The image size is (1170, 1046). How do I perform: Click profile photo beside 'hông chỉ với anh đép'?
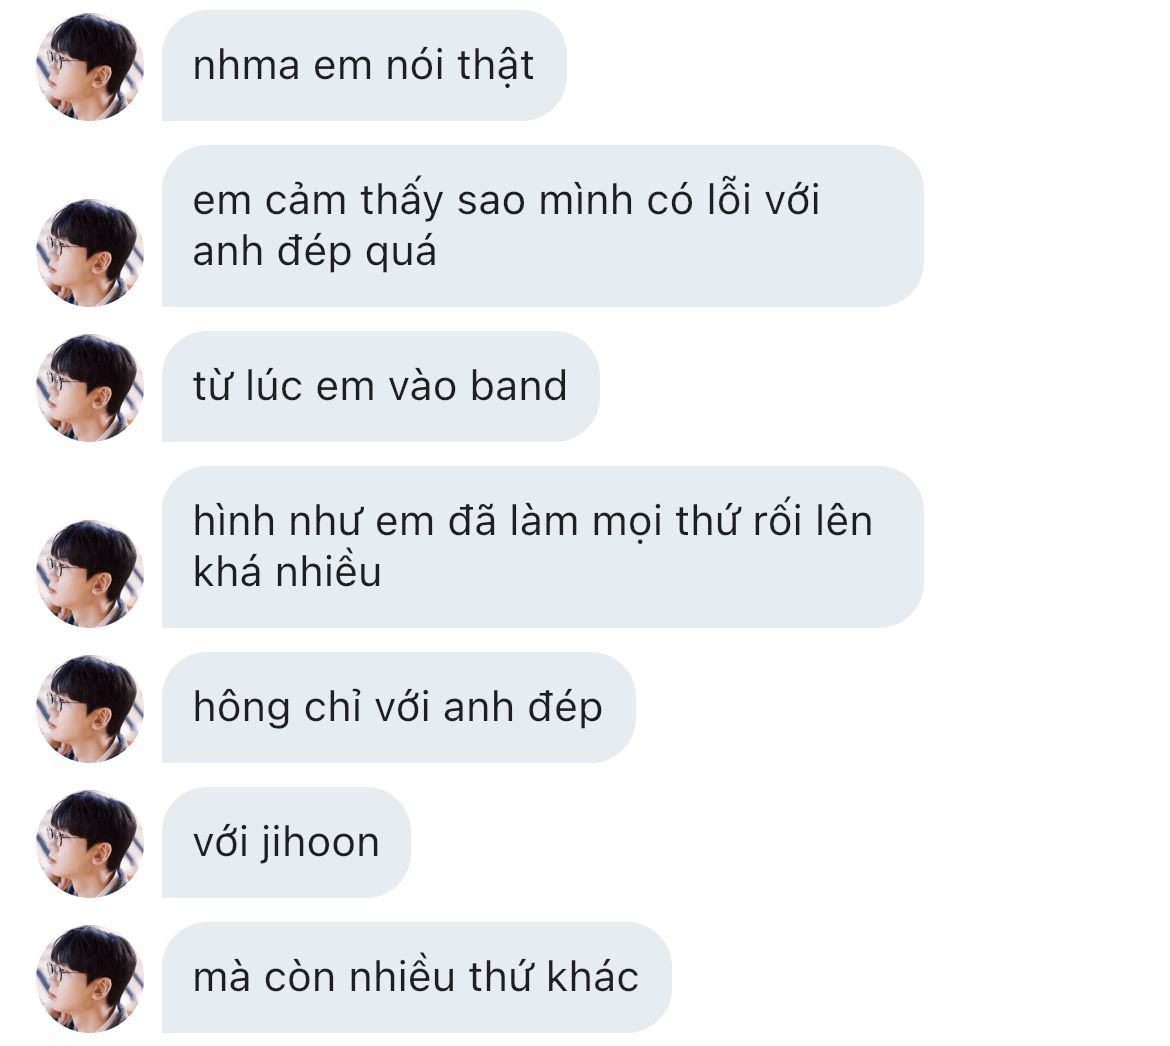point(90,709)
